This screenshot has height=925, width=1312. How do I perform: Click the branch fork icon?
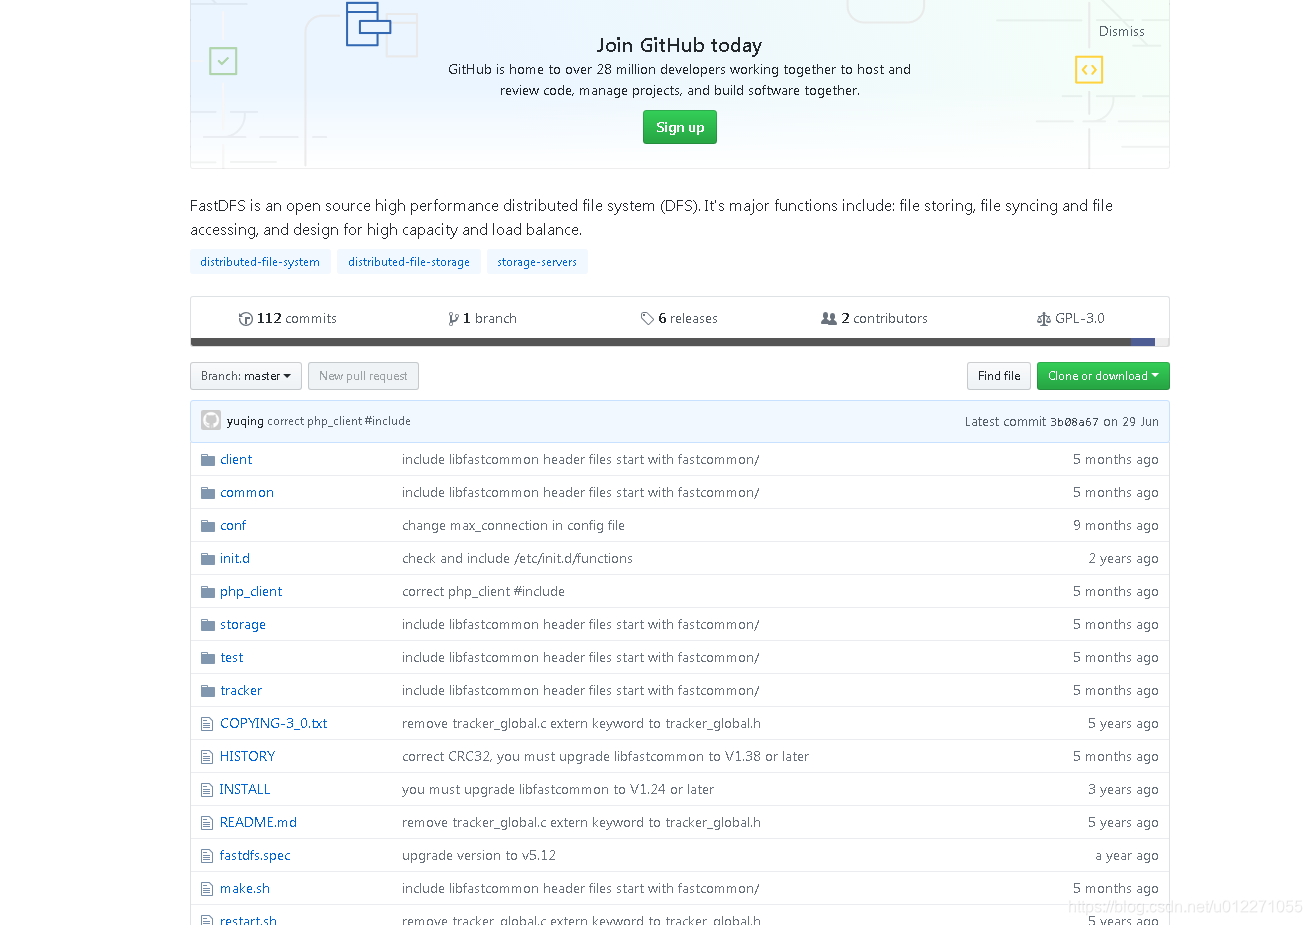pos(454,319)
